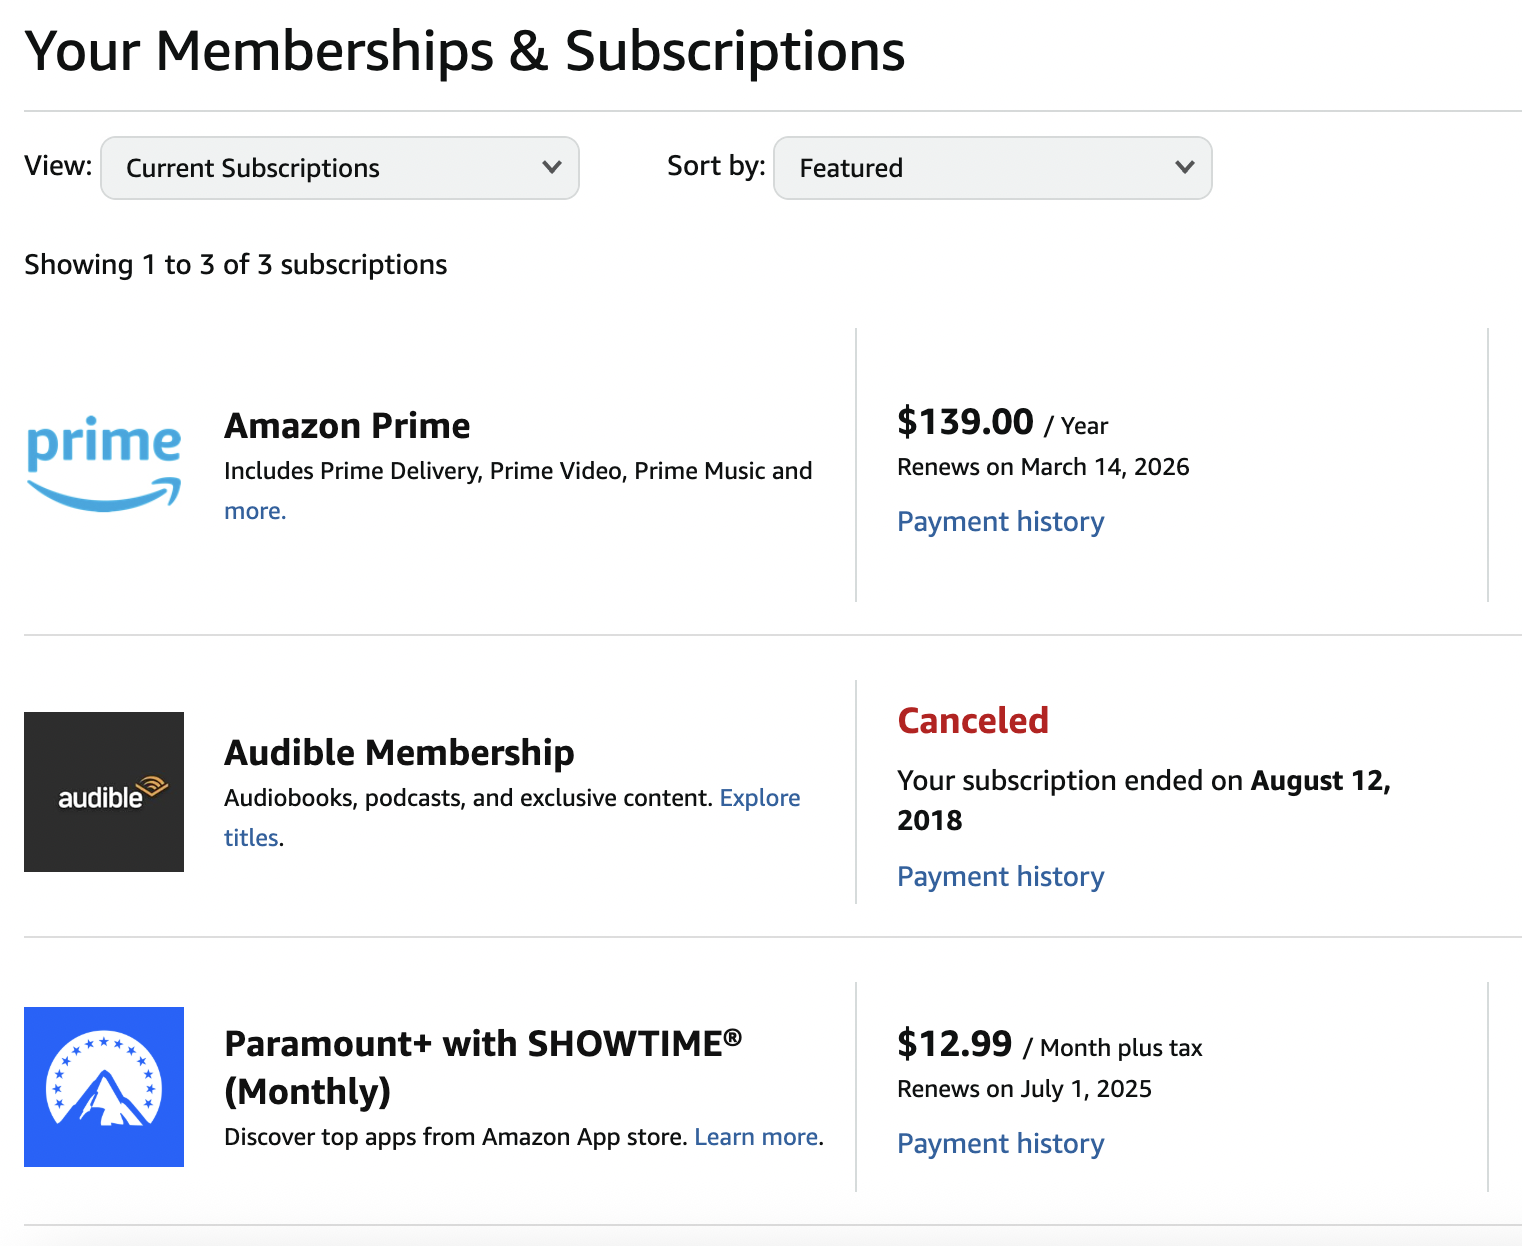Click the Your Memberships & Subscriptions heading

(465, 51)
